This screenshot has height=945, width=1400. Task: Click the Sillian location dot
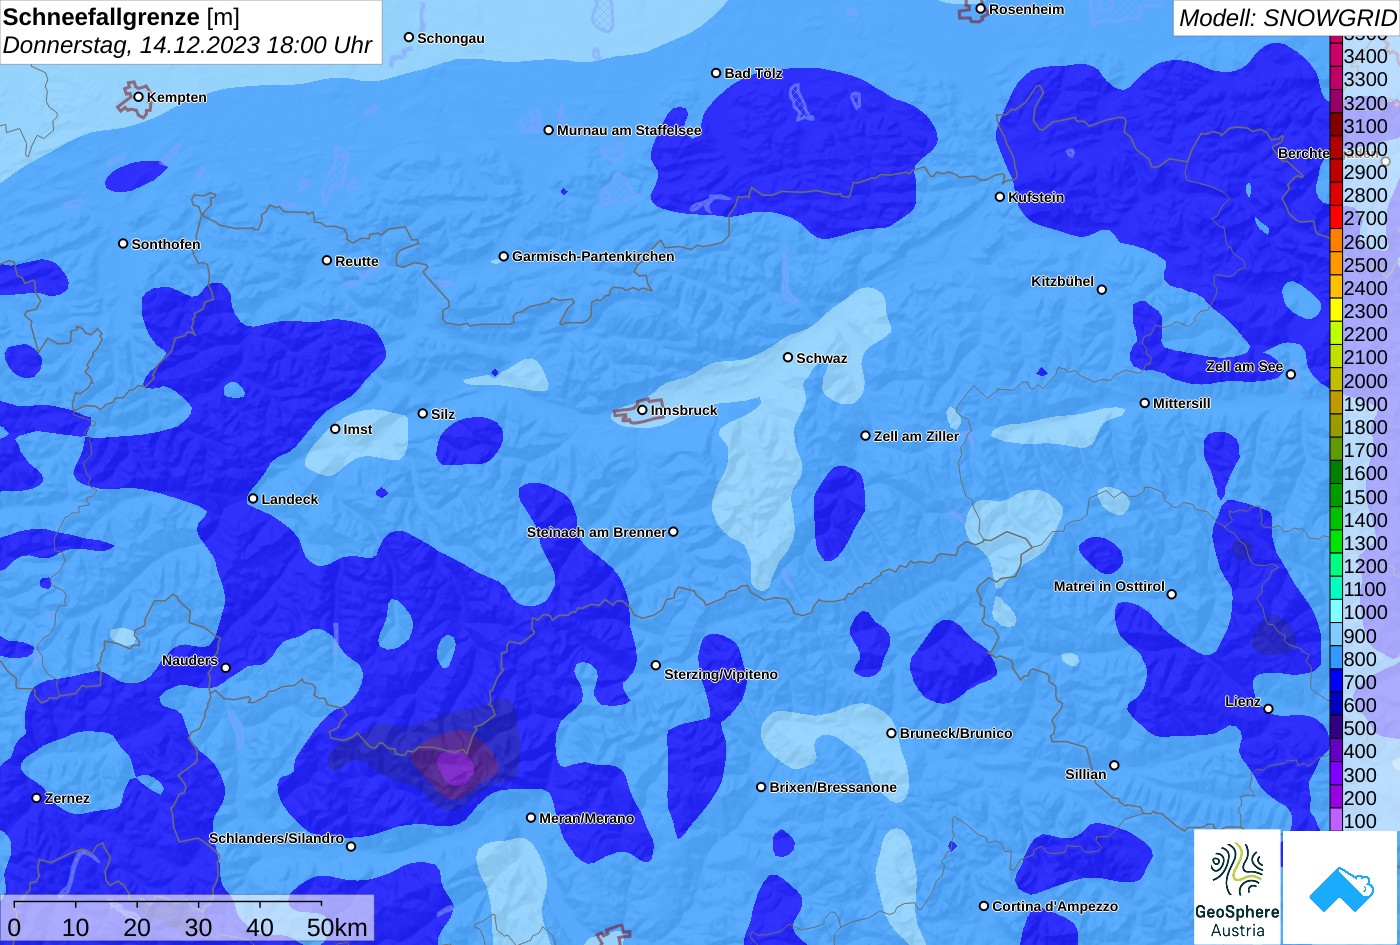click(x=1114, y=766)
